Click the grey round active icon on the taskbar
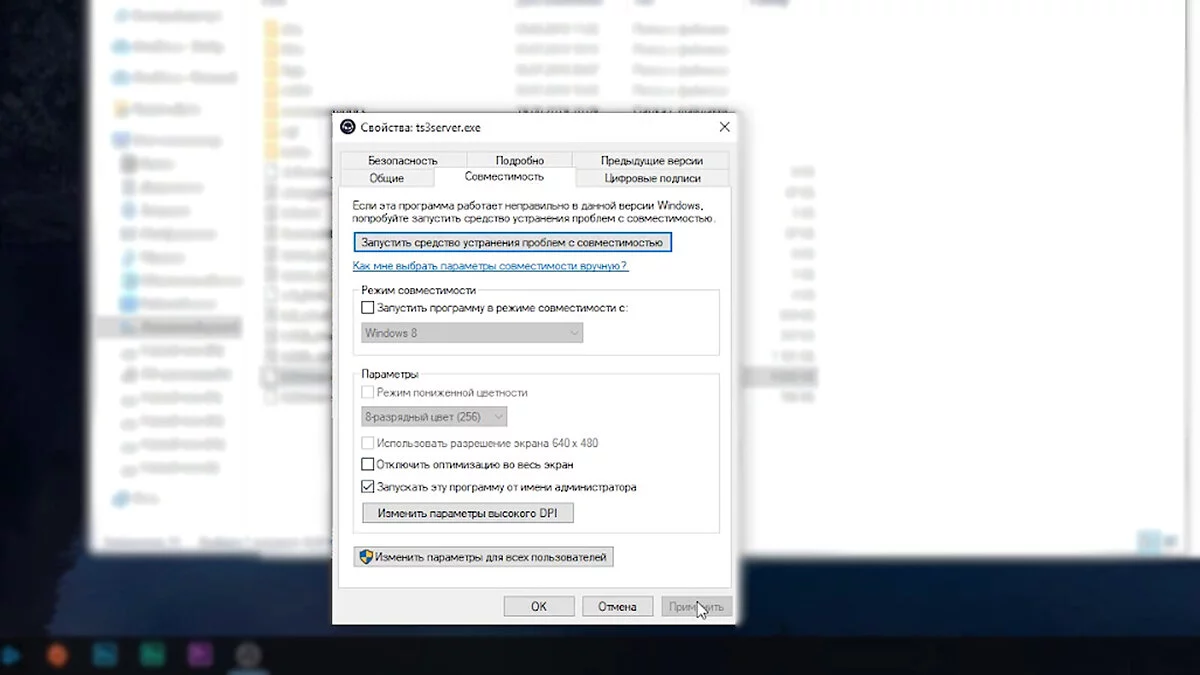This screenshot has height=675, width=1200. point(248,655)
